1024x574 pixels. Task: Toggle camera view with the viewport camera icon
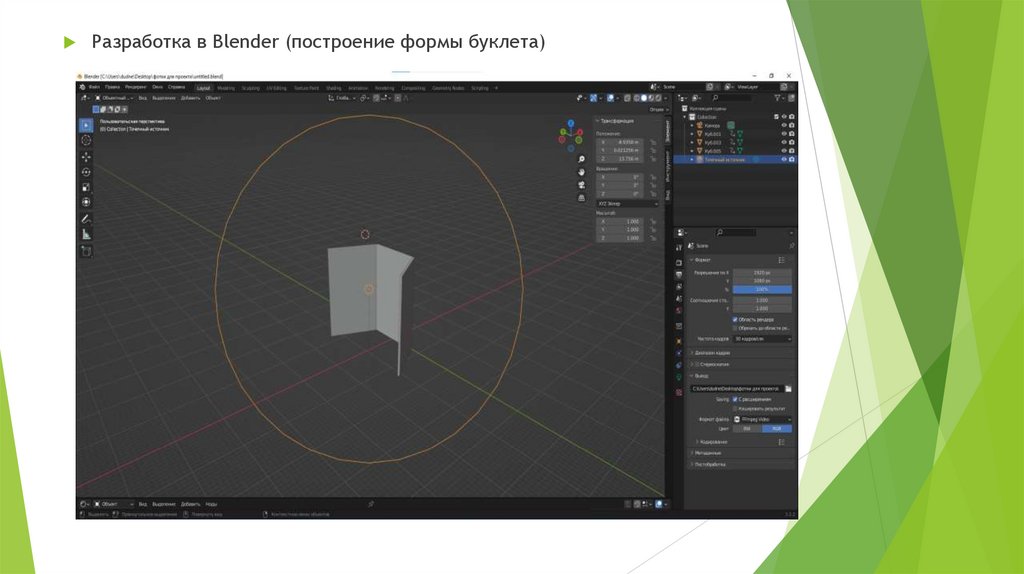coord(581,184)
